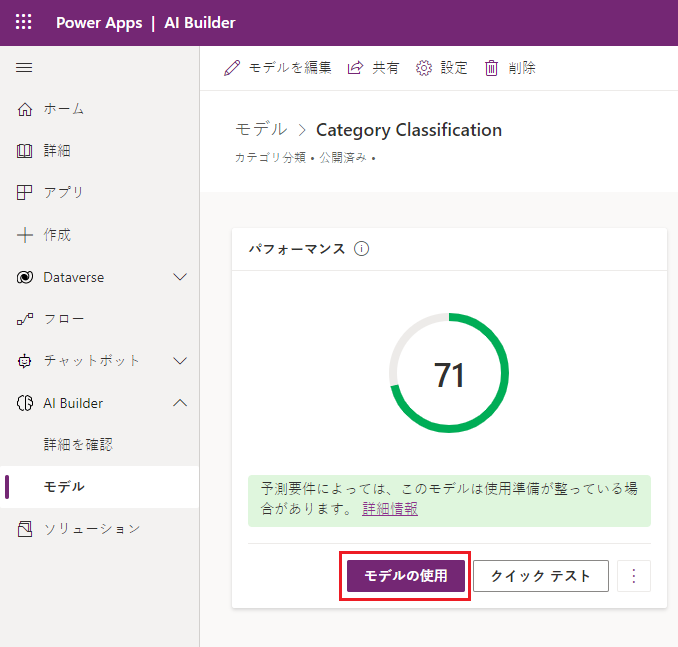Click the pencil icon for モデルを編集

click(232, 68)
